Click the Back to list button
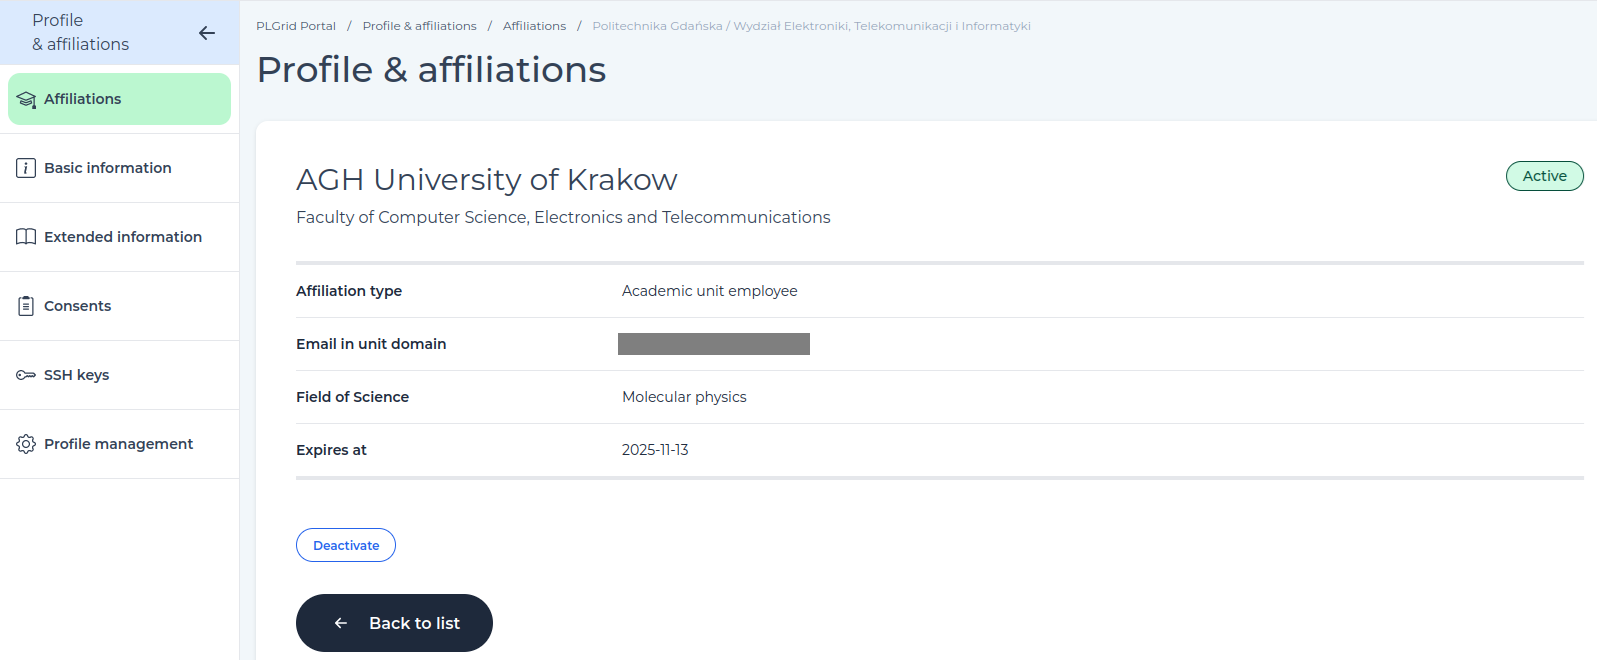Screen dimensions: 1597x660 pos(394,623)
